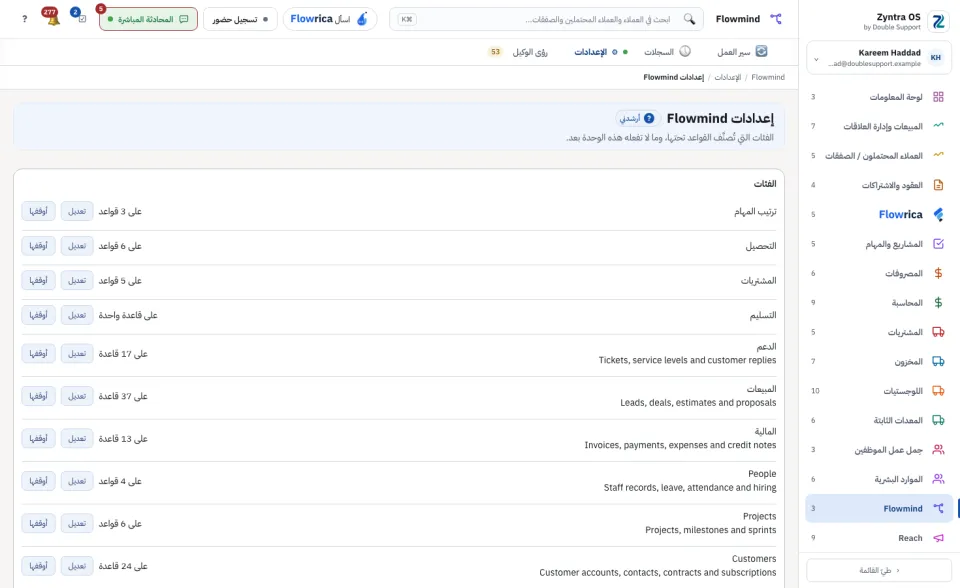Click the green Accounting dollar icon
The height and width of the screenshot is (588, 960).
coord(938,303)
